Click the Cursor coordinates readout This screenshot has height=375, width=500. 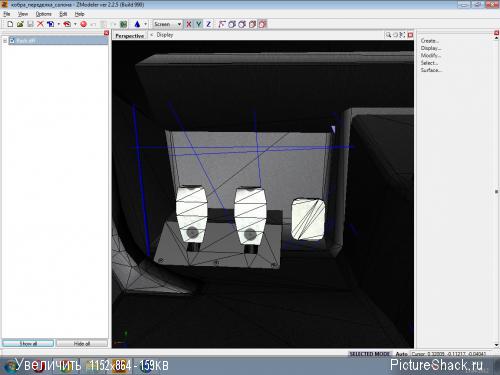(449, 354)
